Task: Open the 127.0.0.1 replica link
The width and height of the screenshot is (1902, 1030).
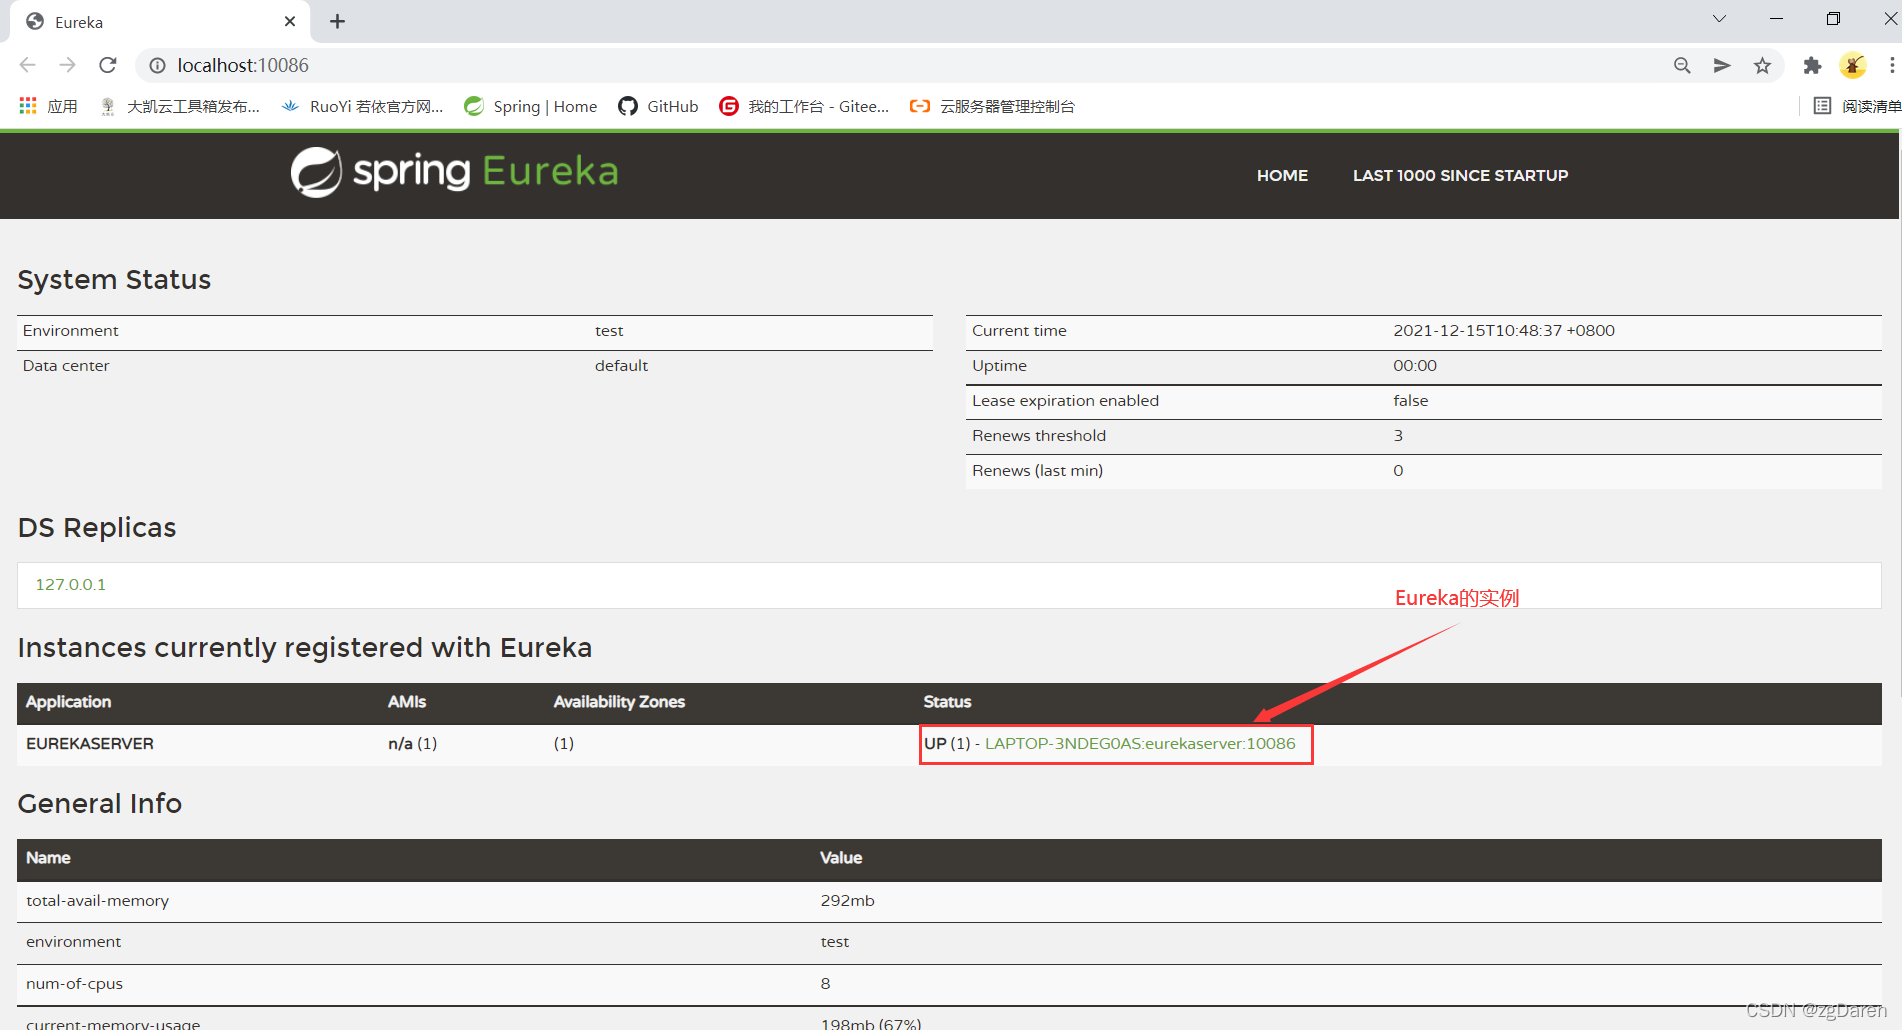Action: (x=70, y=584)
